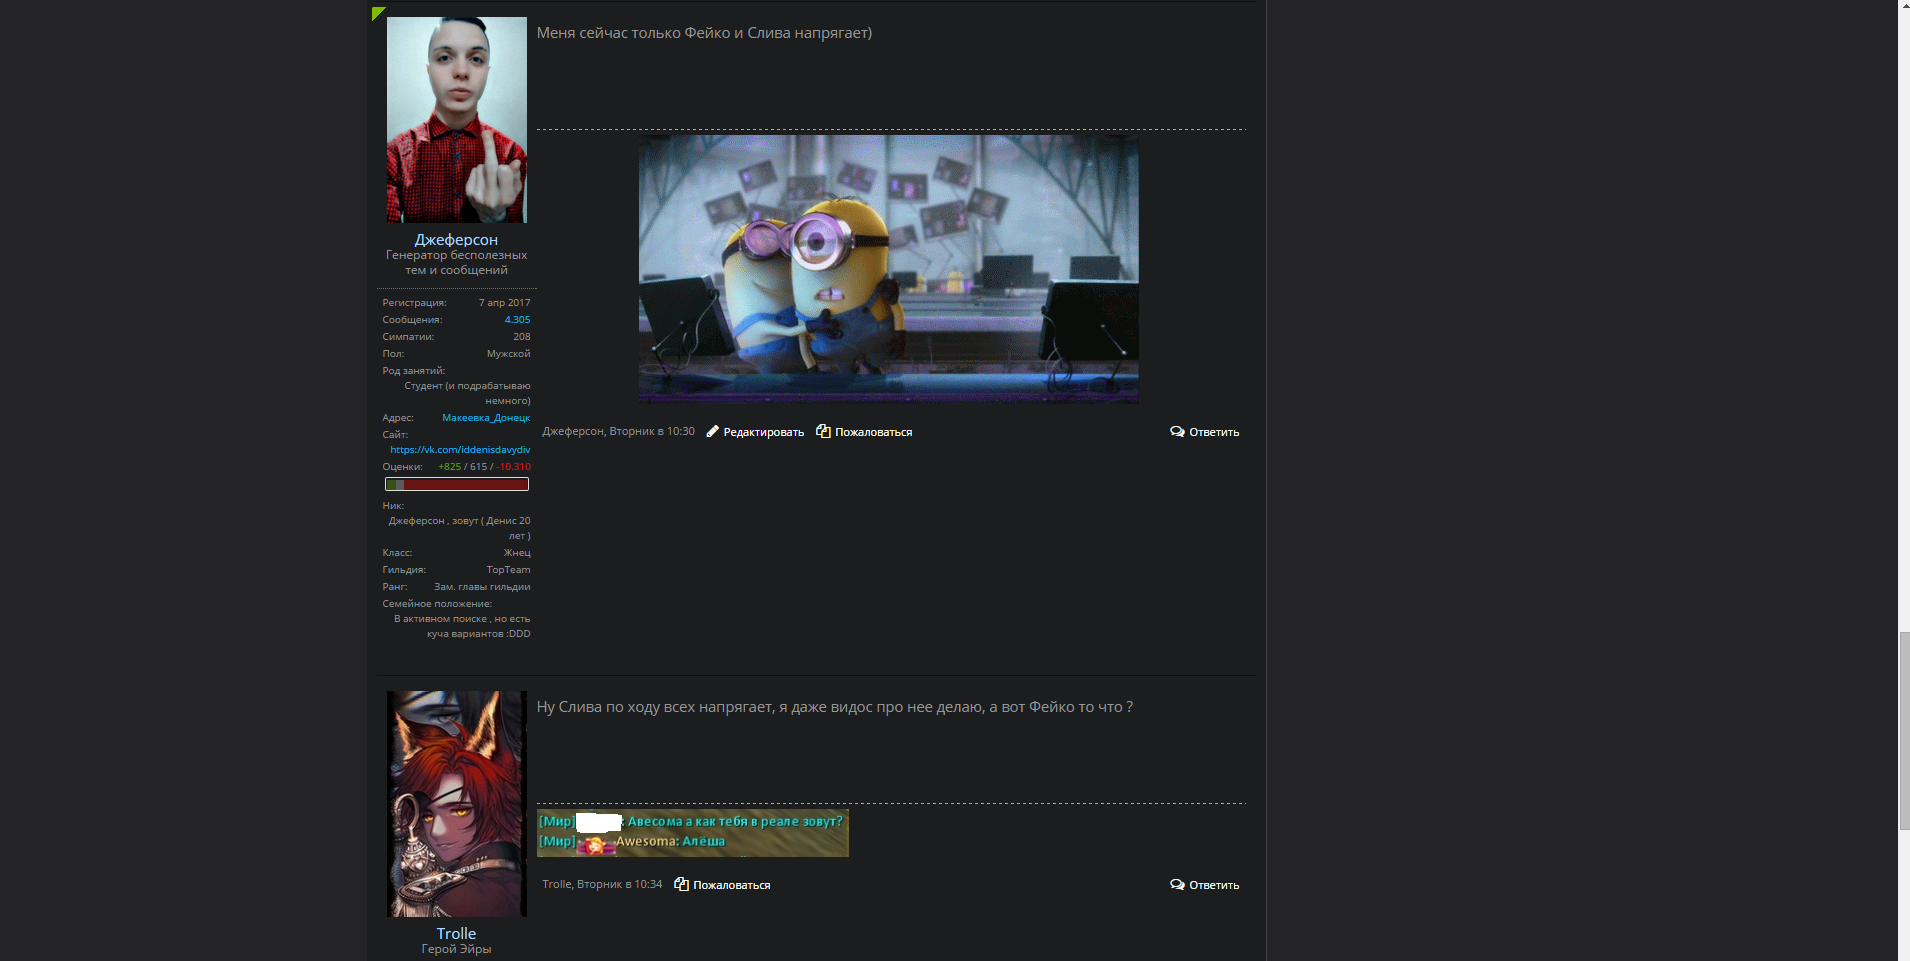
Task: Click Ответить under Джеферсон's post
Action: (x=1214, y=432)
